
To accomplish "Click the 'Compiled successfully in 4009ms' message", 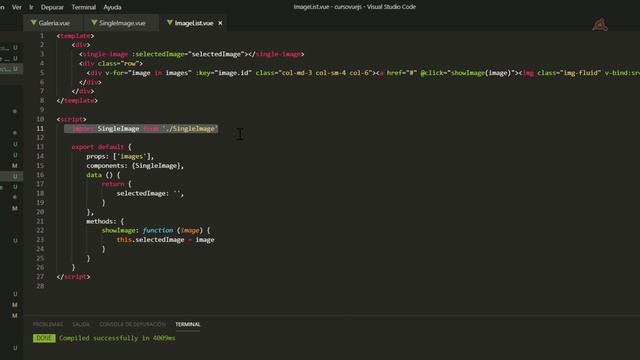I will (117, 338).
